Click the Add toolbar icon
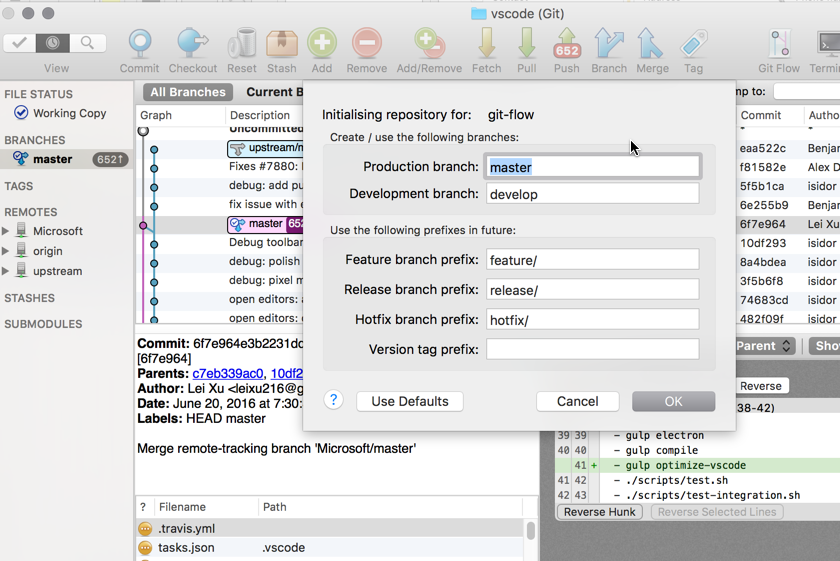This screenshot has height=561, width=840. [x=322, y=43]
